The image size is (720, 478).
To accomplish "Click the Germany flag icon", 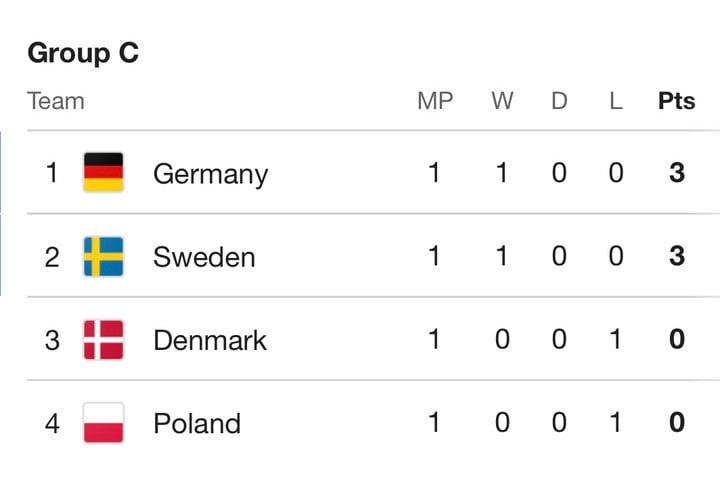I will pos(103,172).
